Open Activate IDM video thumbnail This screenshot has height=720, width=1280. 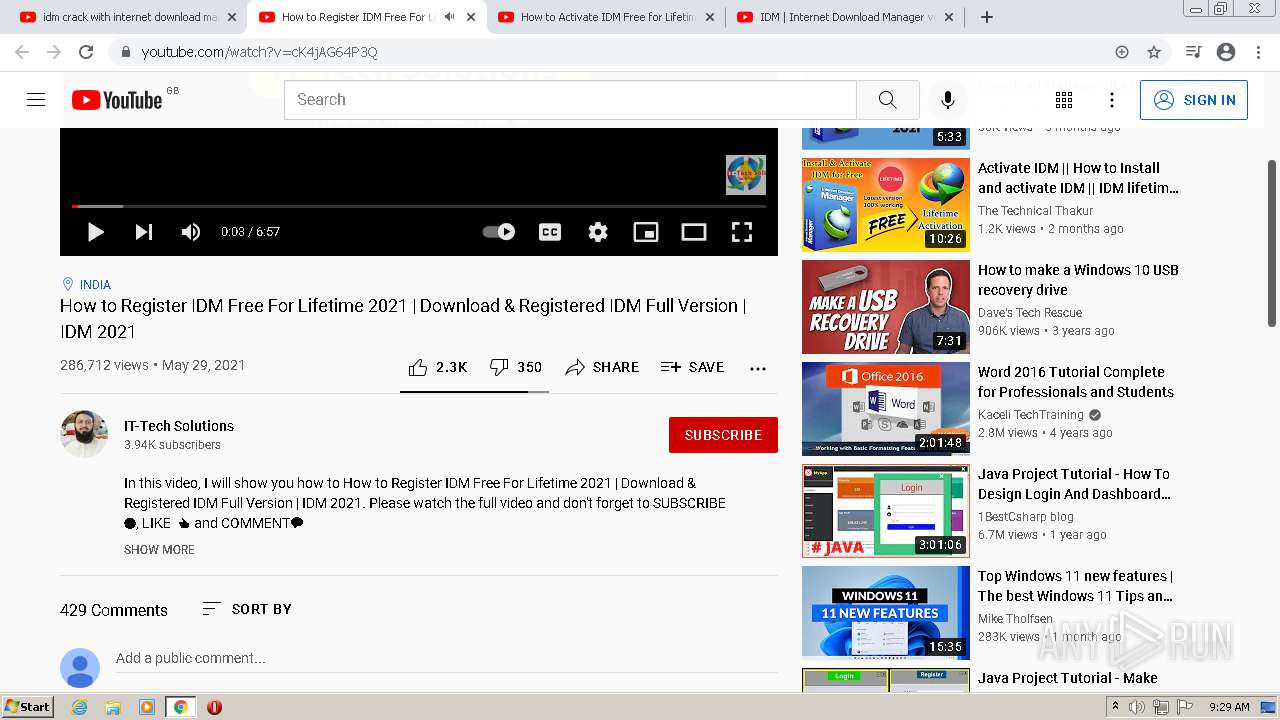pos(886,205)
